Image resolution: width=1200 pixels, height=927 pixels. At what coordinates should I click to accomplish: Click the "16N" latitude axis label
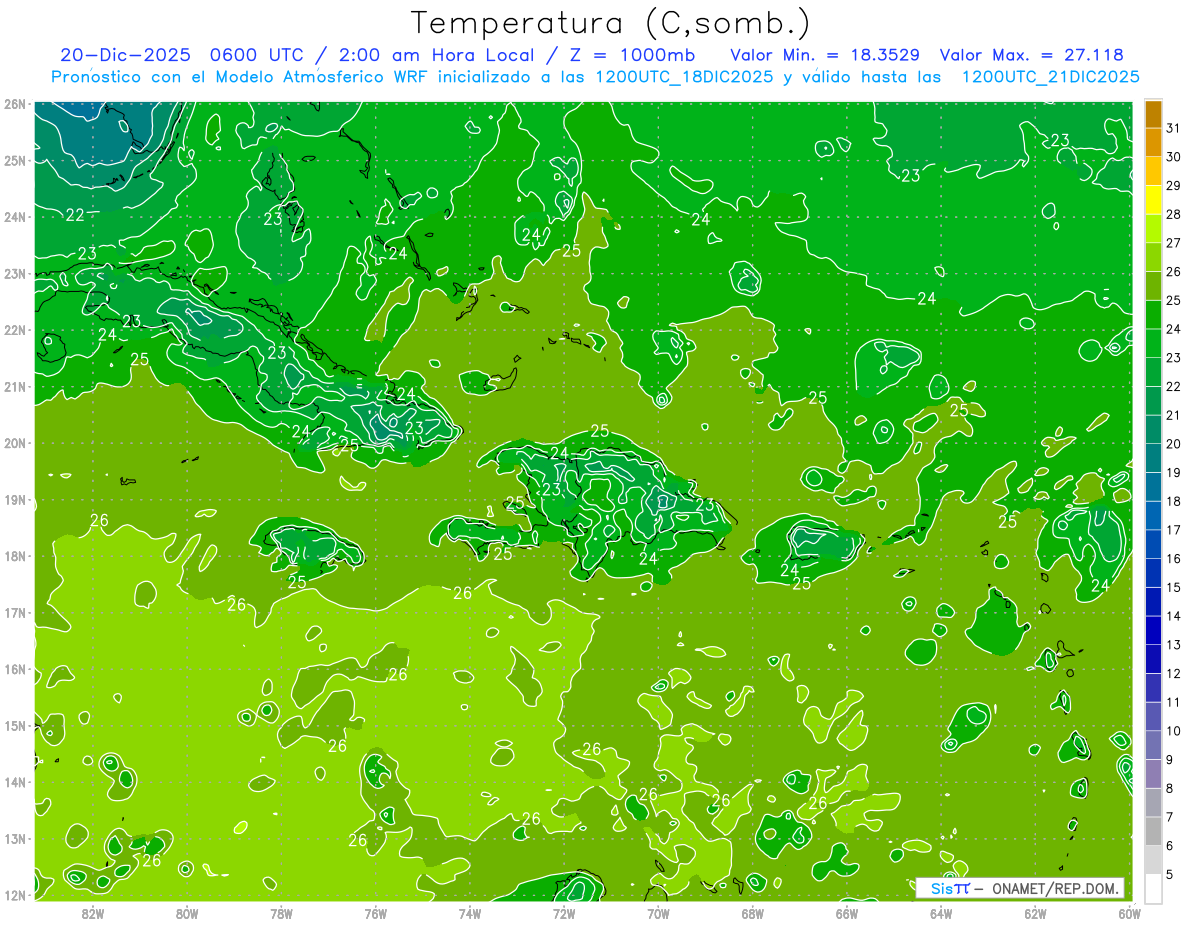pyautogui.click(x=14, y=669)
